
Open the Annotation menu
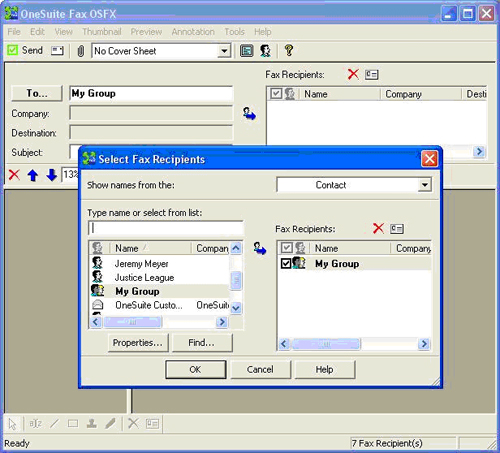(x=193, y=32)
